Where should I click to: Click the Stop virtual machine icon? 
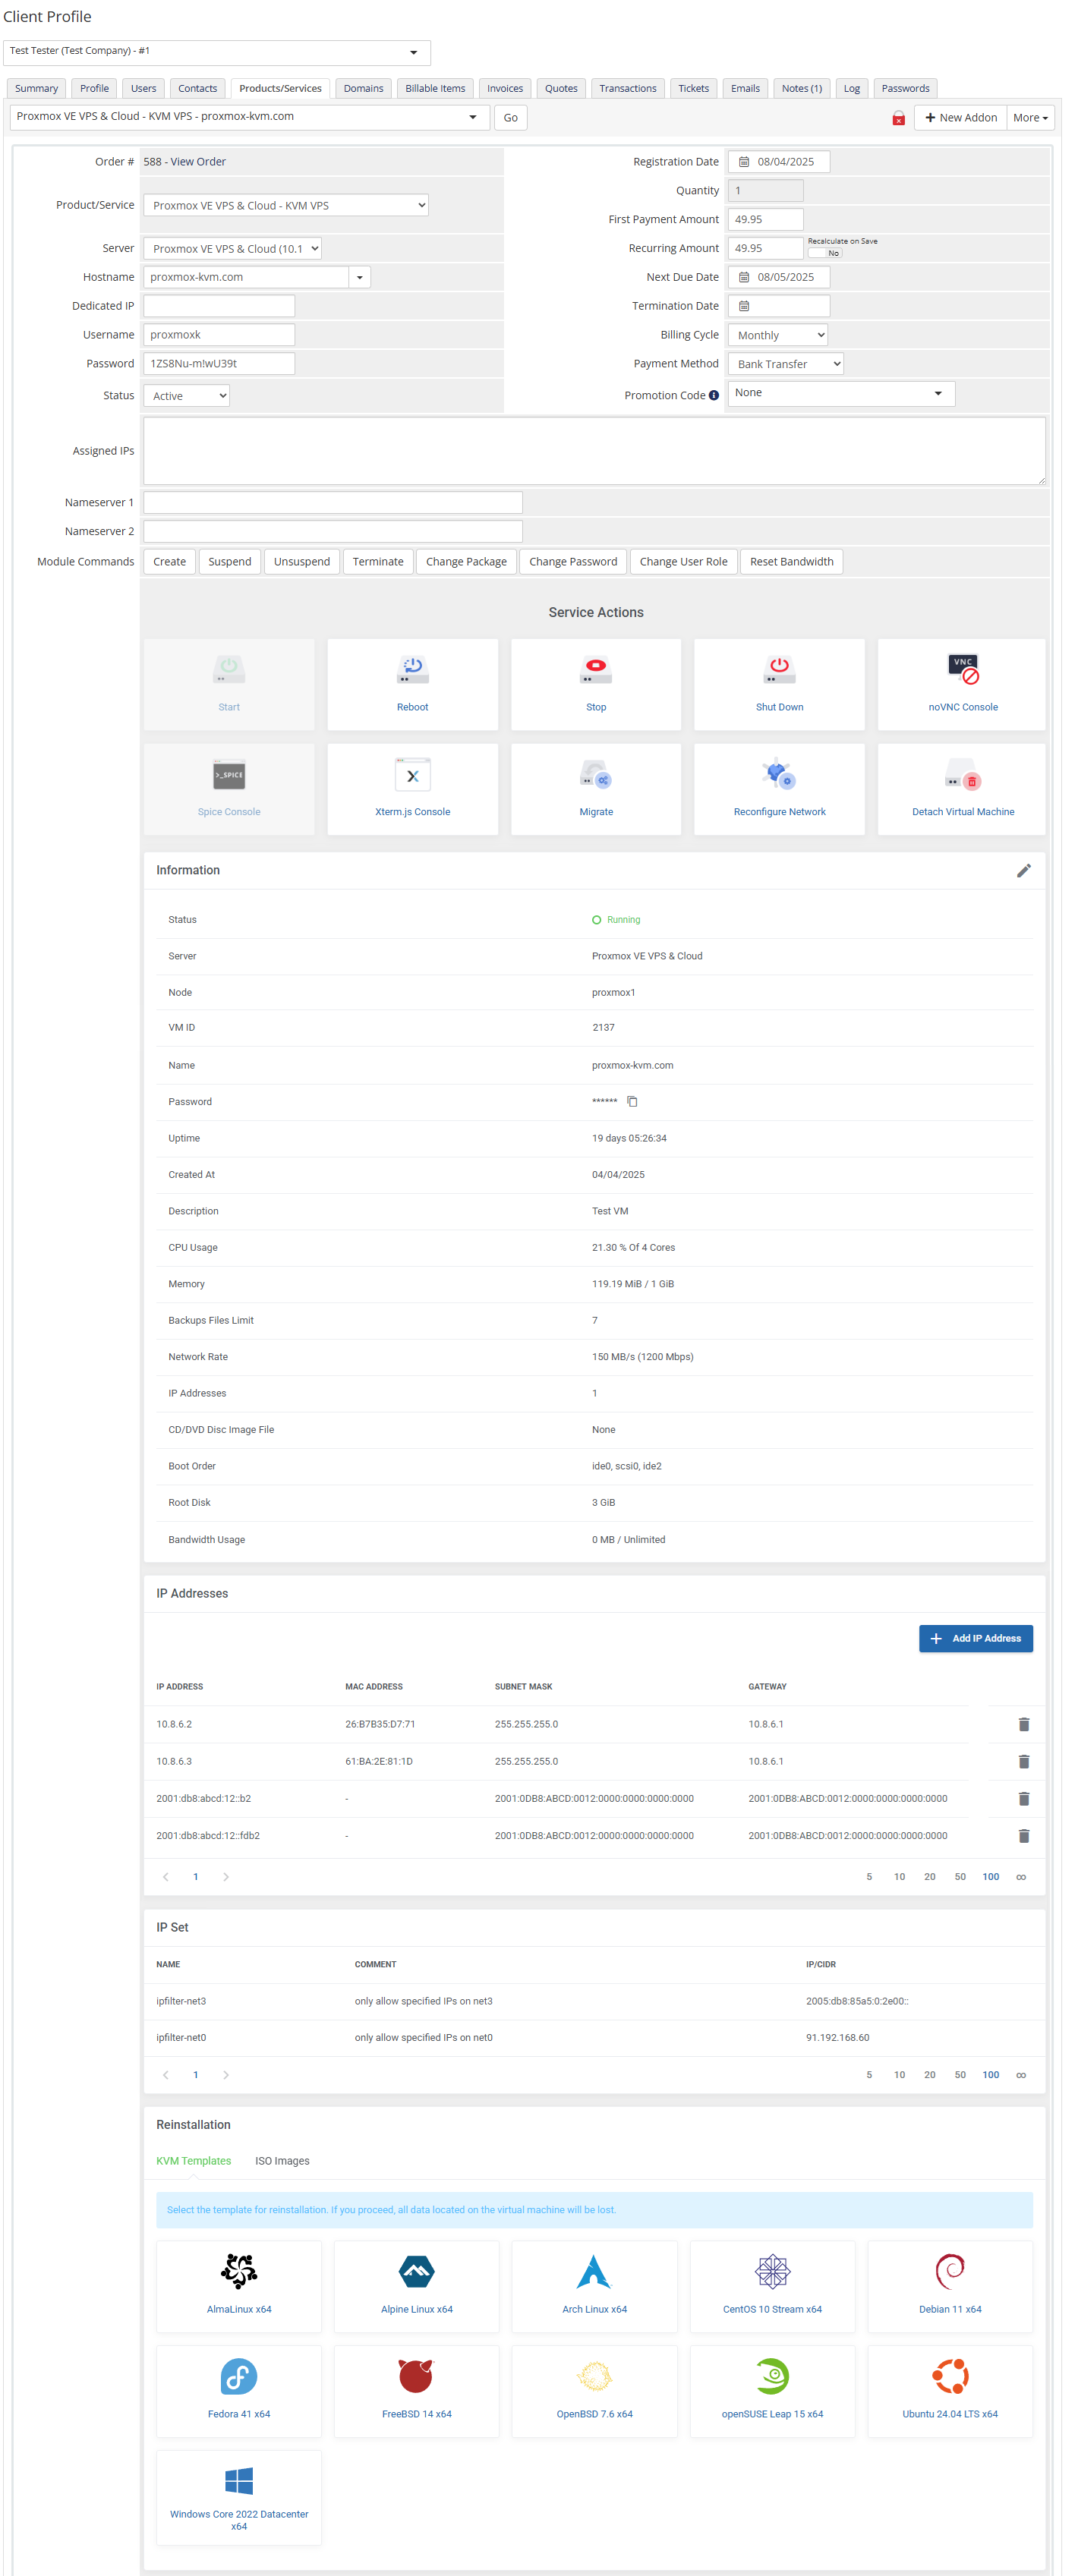click(x=595, y=669)
